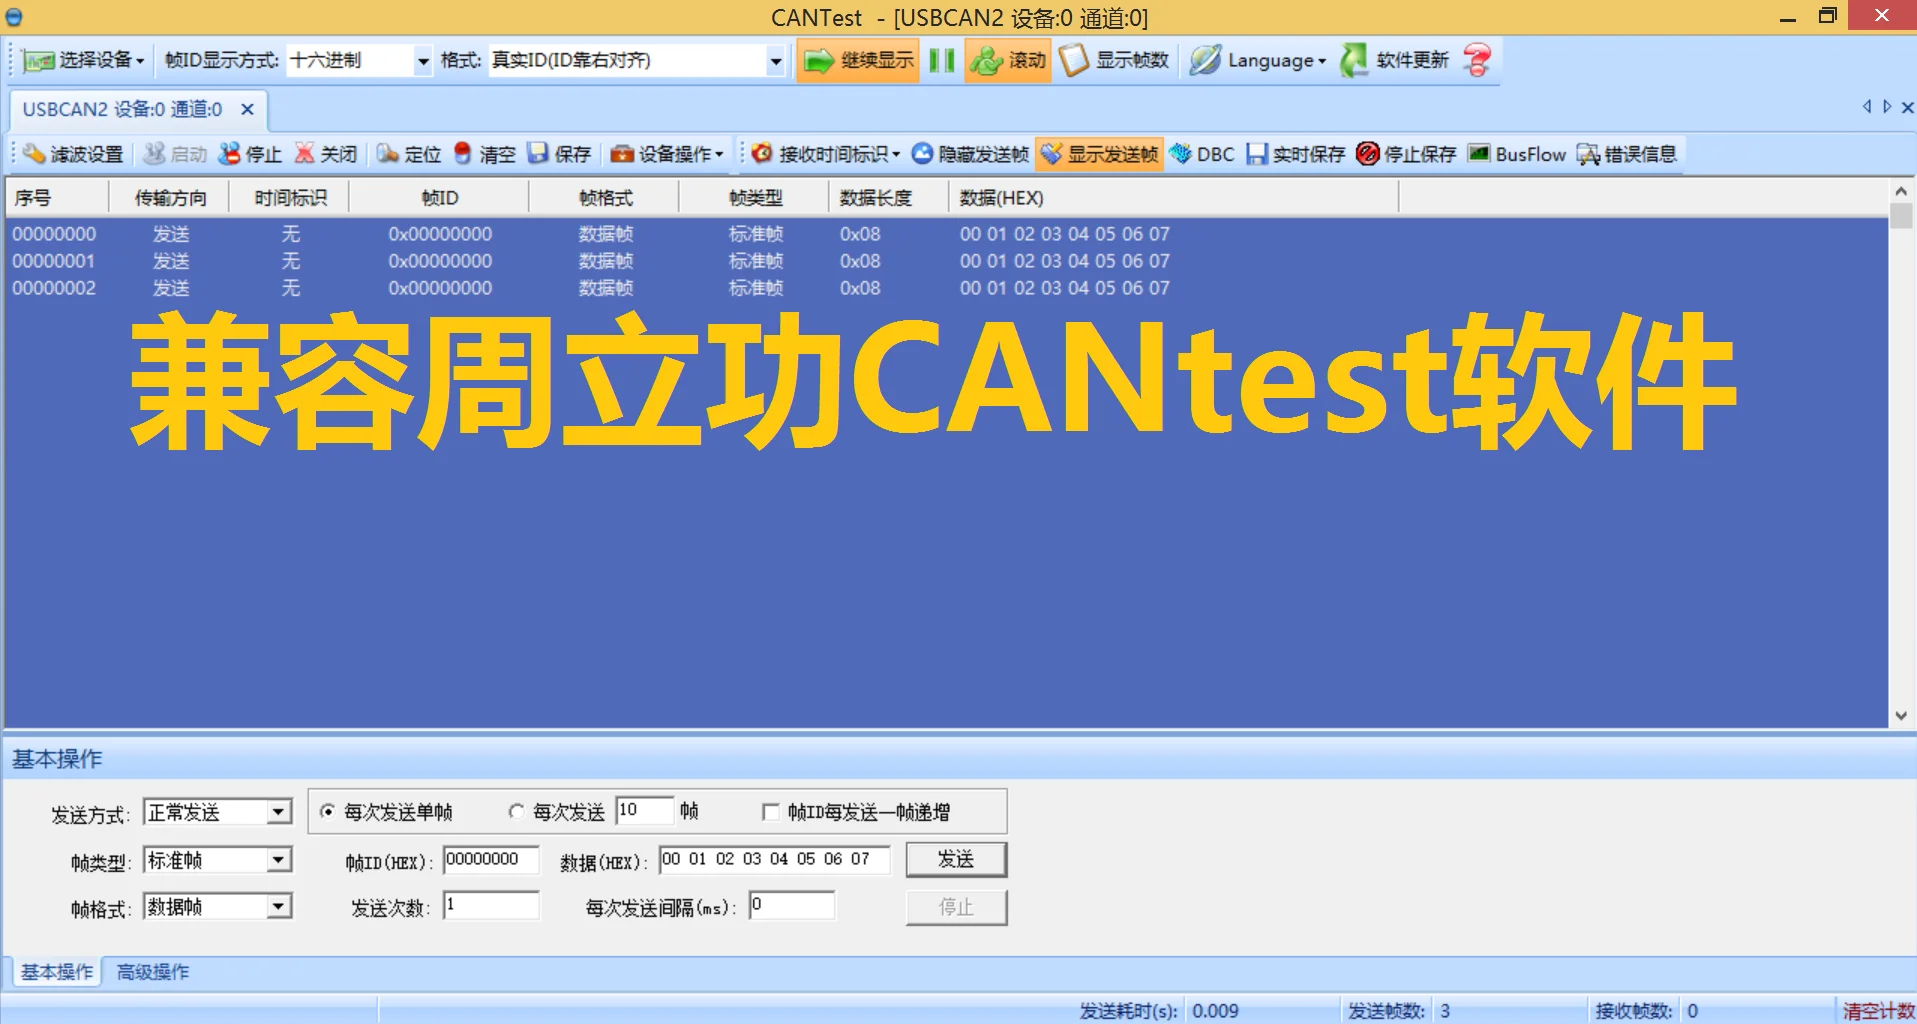Switch to the 基本操作 tab
Image resolution: width=1917 pixels, height=1024 pixels.
[57, 972]
